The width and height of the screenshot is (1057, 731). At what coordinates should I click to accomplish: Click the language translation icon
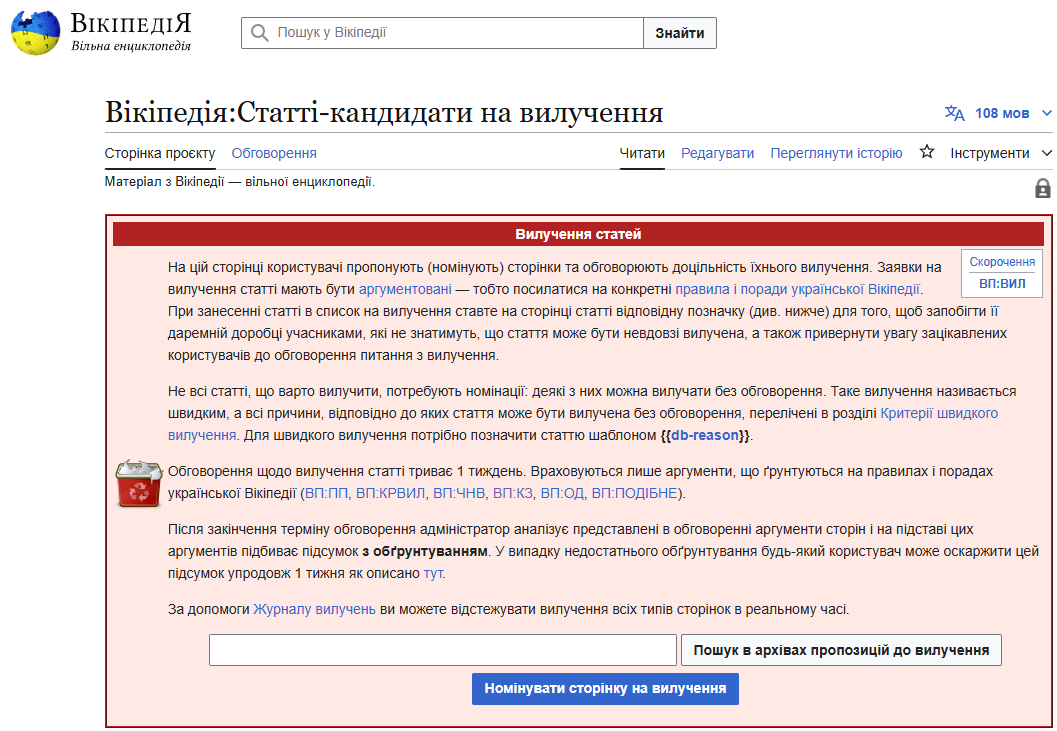pyautogui.click(x=954, y=113)
